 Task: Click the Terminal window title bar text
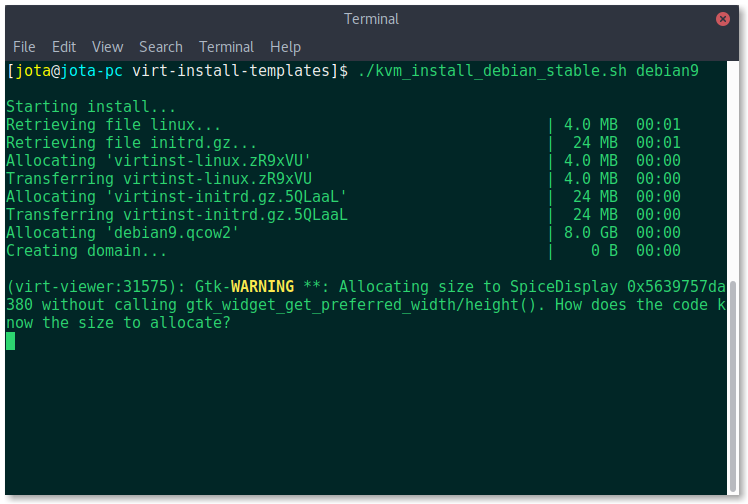click(371, 19)
